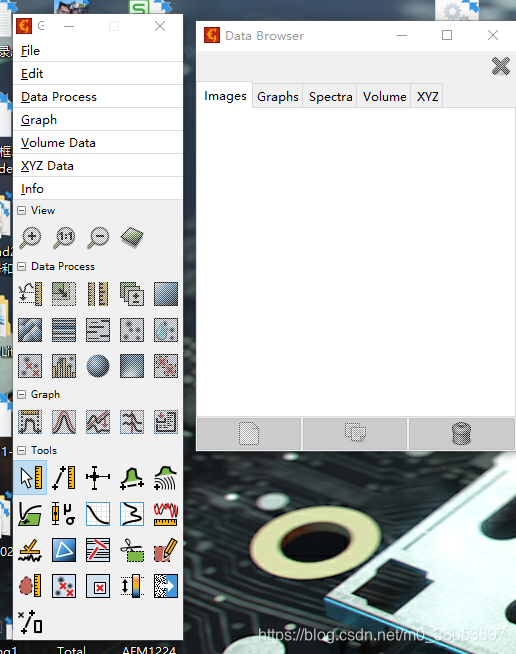Switch to the Volume tab

pos(384,97)
